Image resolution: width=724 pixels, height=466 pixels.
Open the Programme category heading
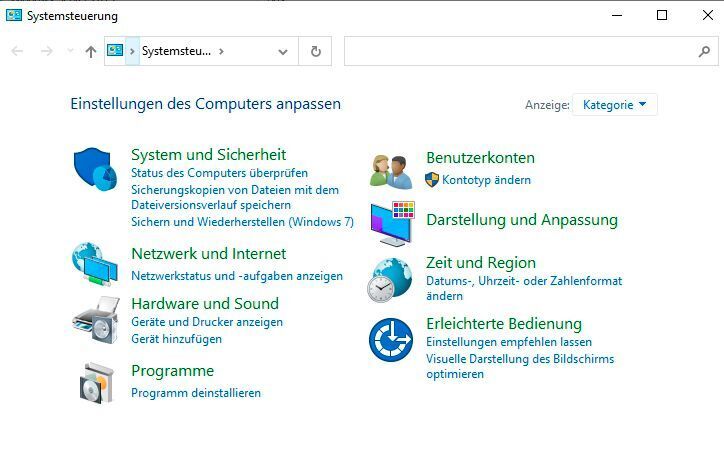(173, 371)
